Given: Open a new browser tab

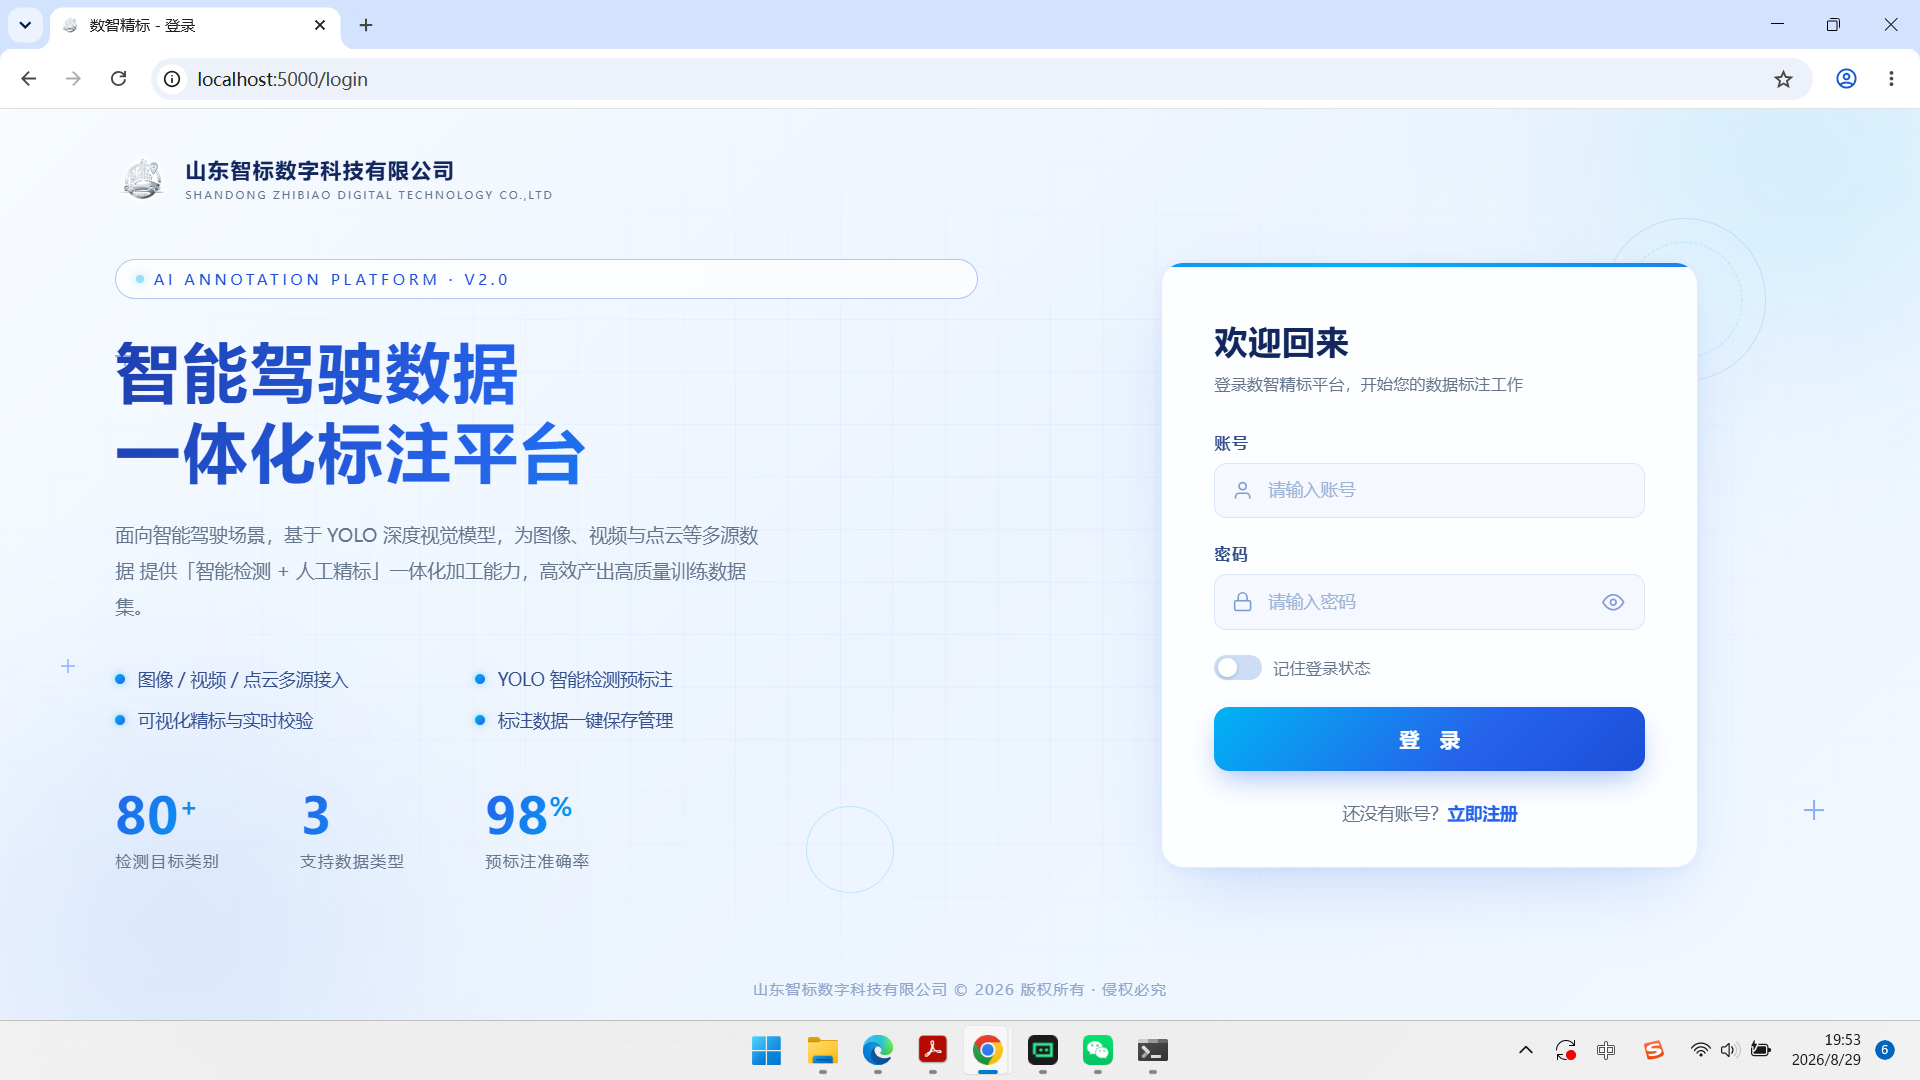Looking at the screenshot, I should (x=366, y=25).
